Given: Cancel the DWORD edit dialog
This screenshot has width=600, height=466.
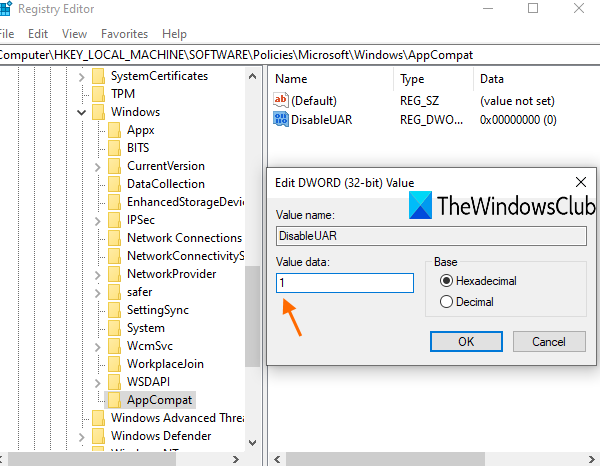Looking at the screenshot, I should tap(549, 341).
